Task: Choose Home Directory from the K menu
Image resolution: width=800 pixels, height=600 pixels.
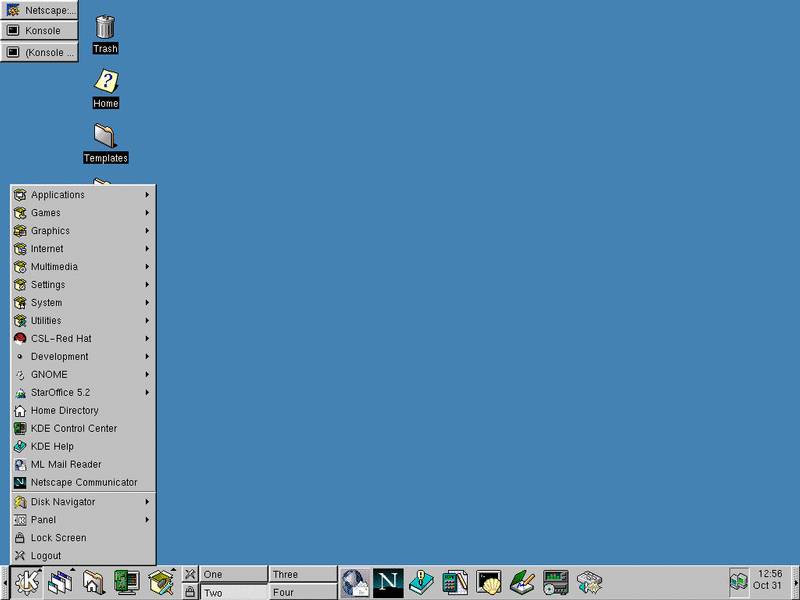Action: [83, 410]
